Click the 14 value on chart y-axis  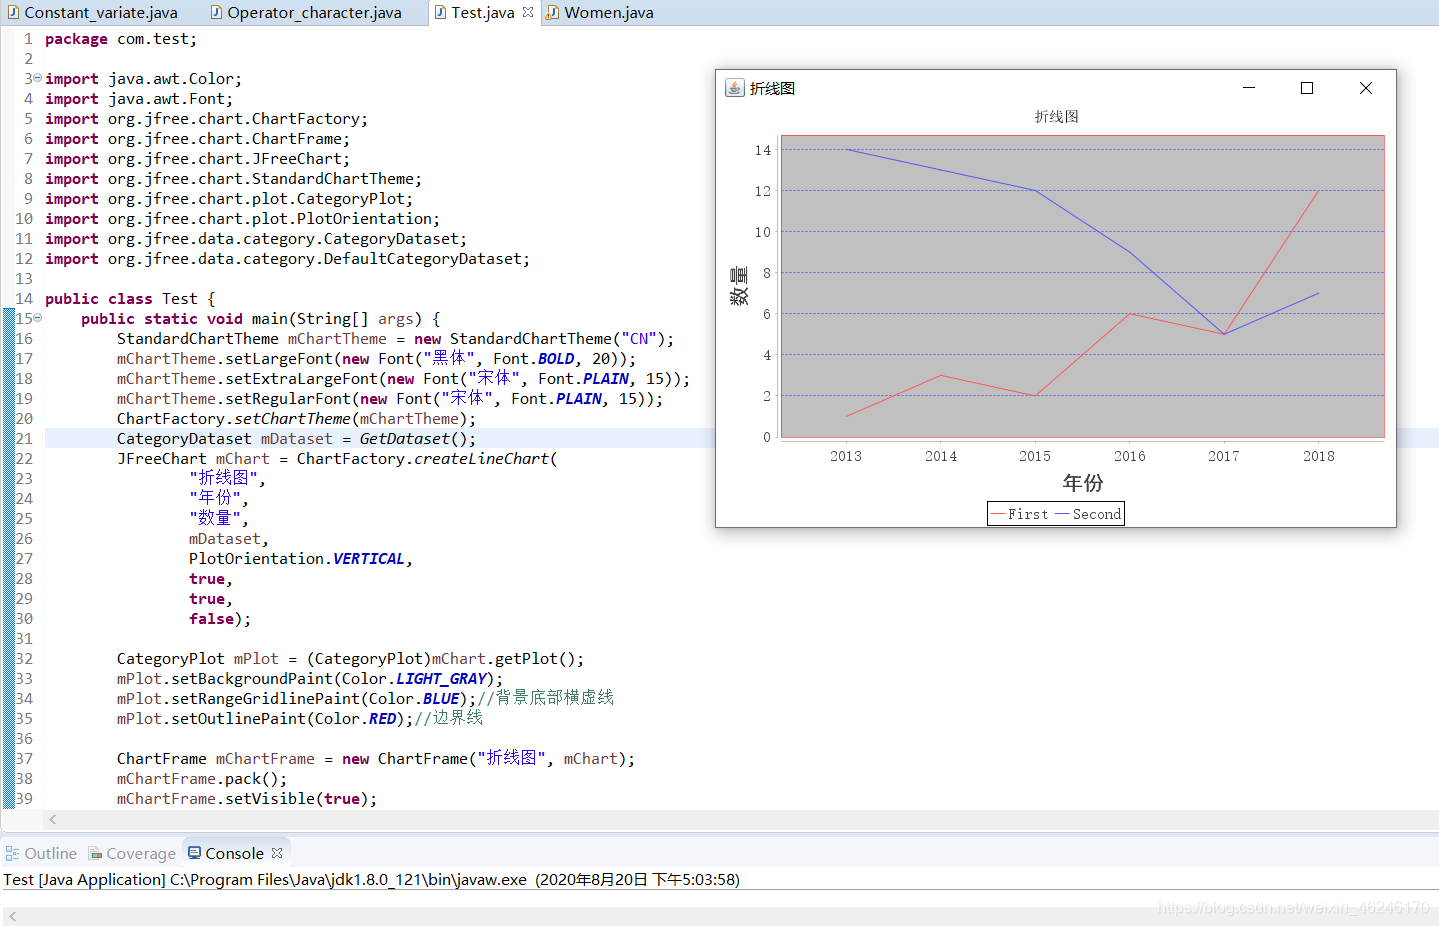pos(763,150)
